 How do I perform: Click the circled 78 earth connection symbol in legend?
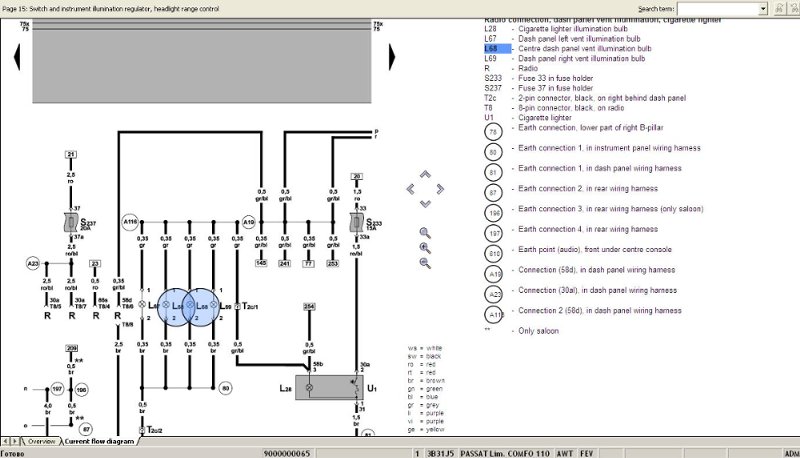(493, 132)
